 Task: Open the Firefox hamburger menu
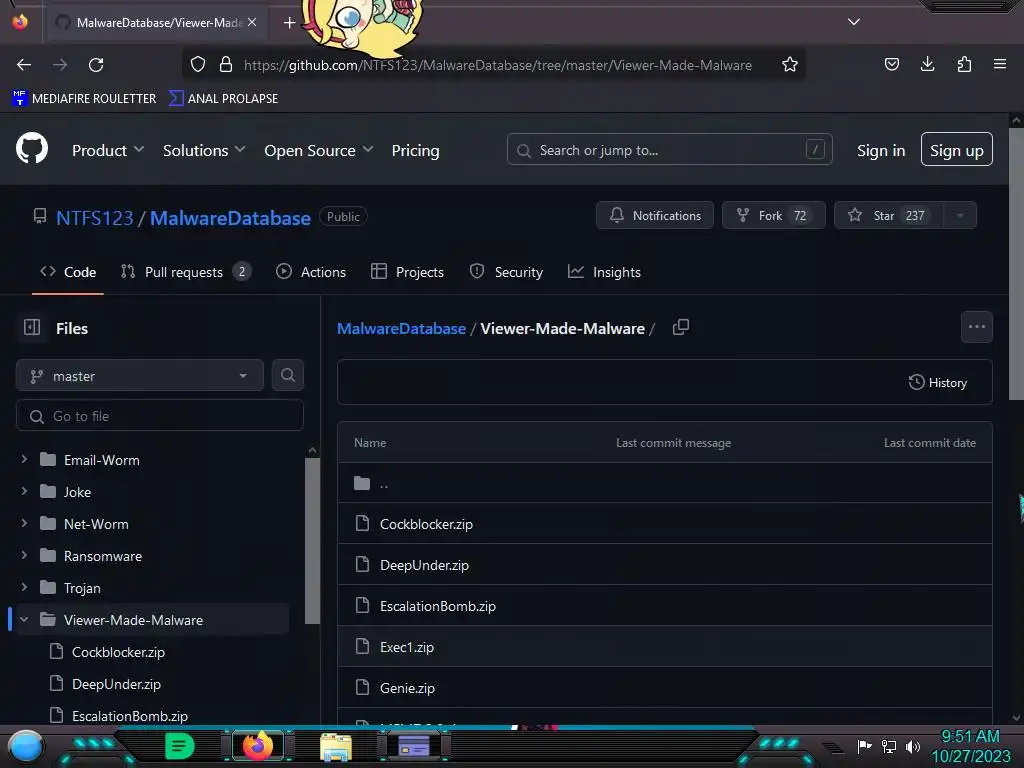click(x=1000, y=64)
